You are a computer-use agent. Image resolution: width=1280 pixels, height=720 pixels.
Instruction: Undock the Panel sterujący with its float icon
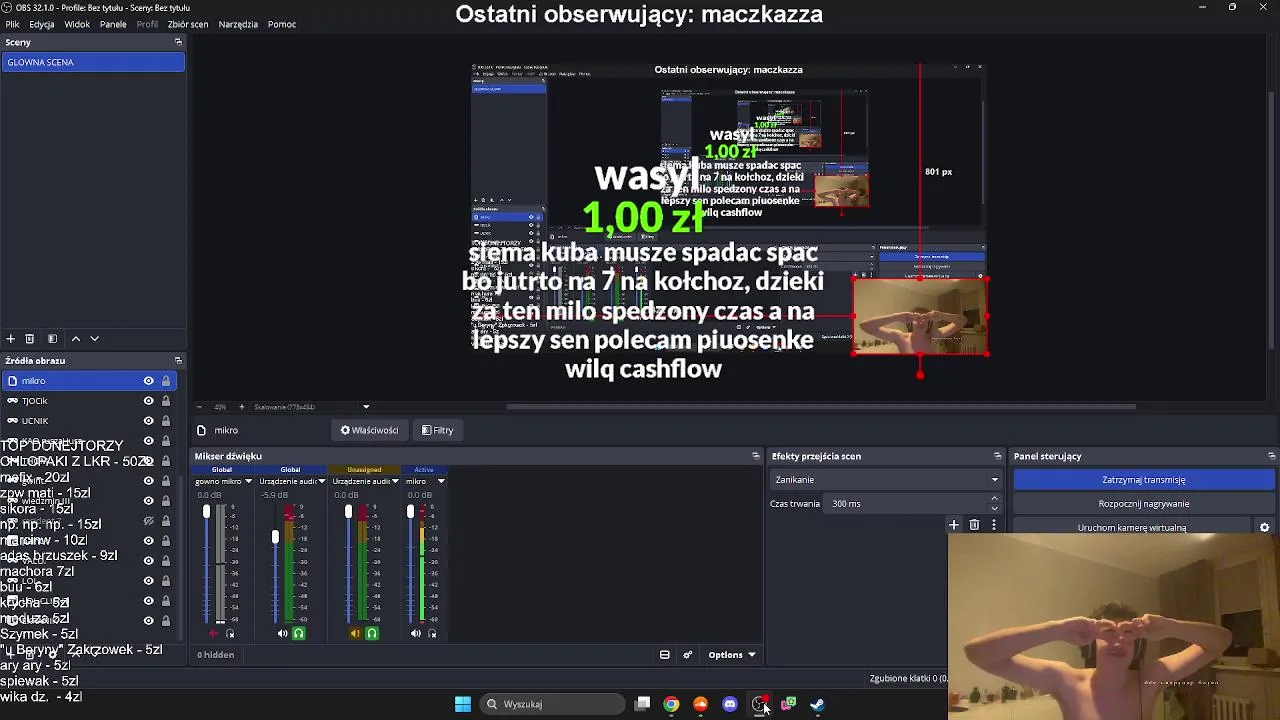pos(1271,456)
